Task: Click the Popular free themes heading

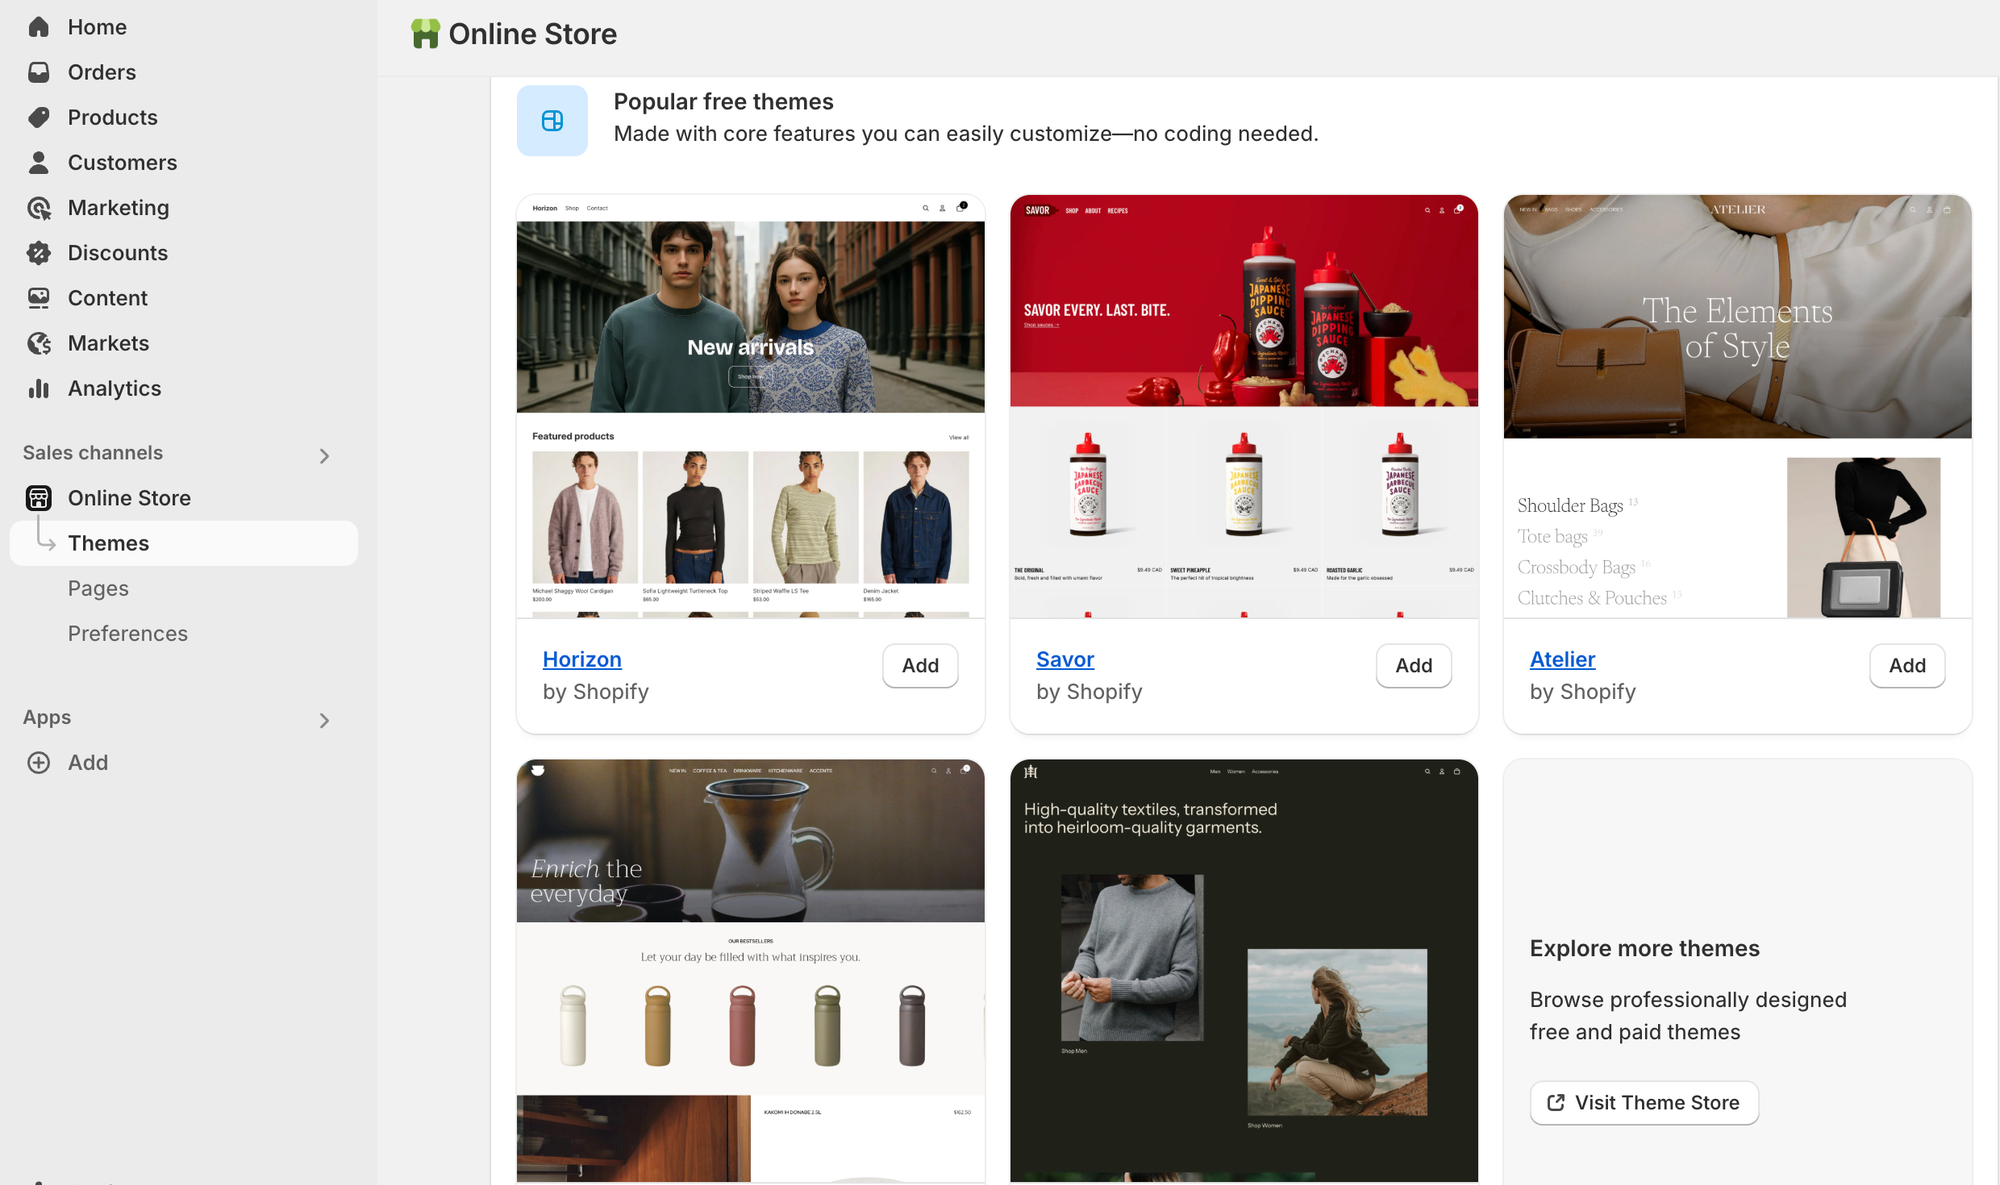Action: (723, 102)
